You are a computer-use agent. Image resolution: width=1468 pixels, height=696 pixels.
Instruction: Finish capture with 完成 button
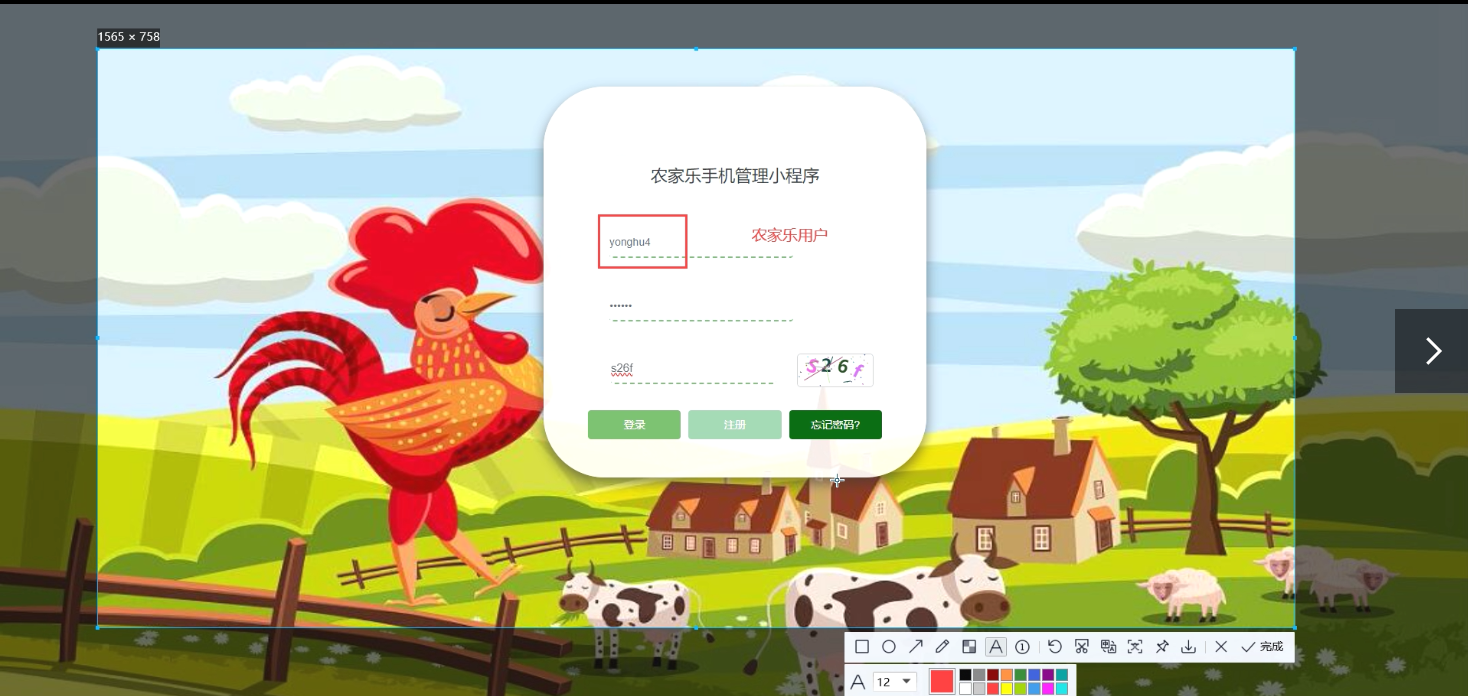point(1262,647)
